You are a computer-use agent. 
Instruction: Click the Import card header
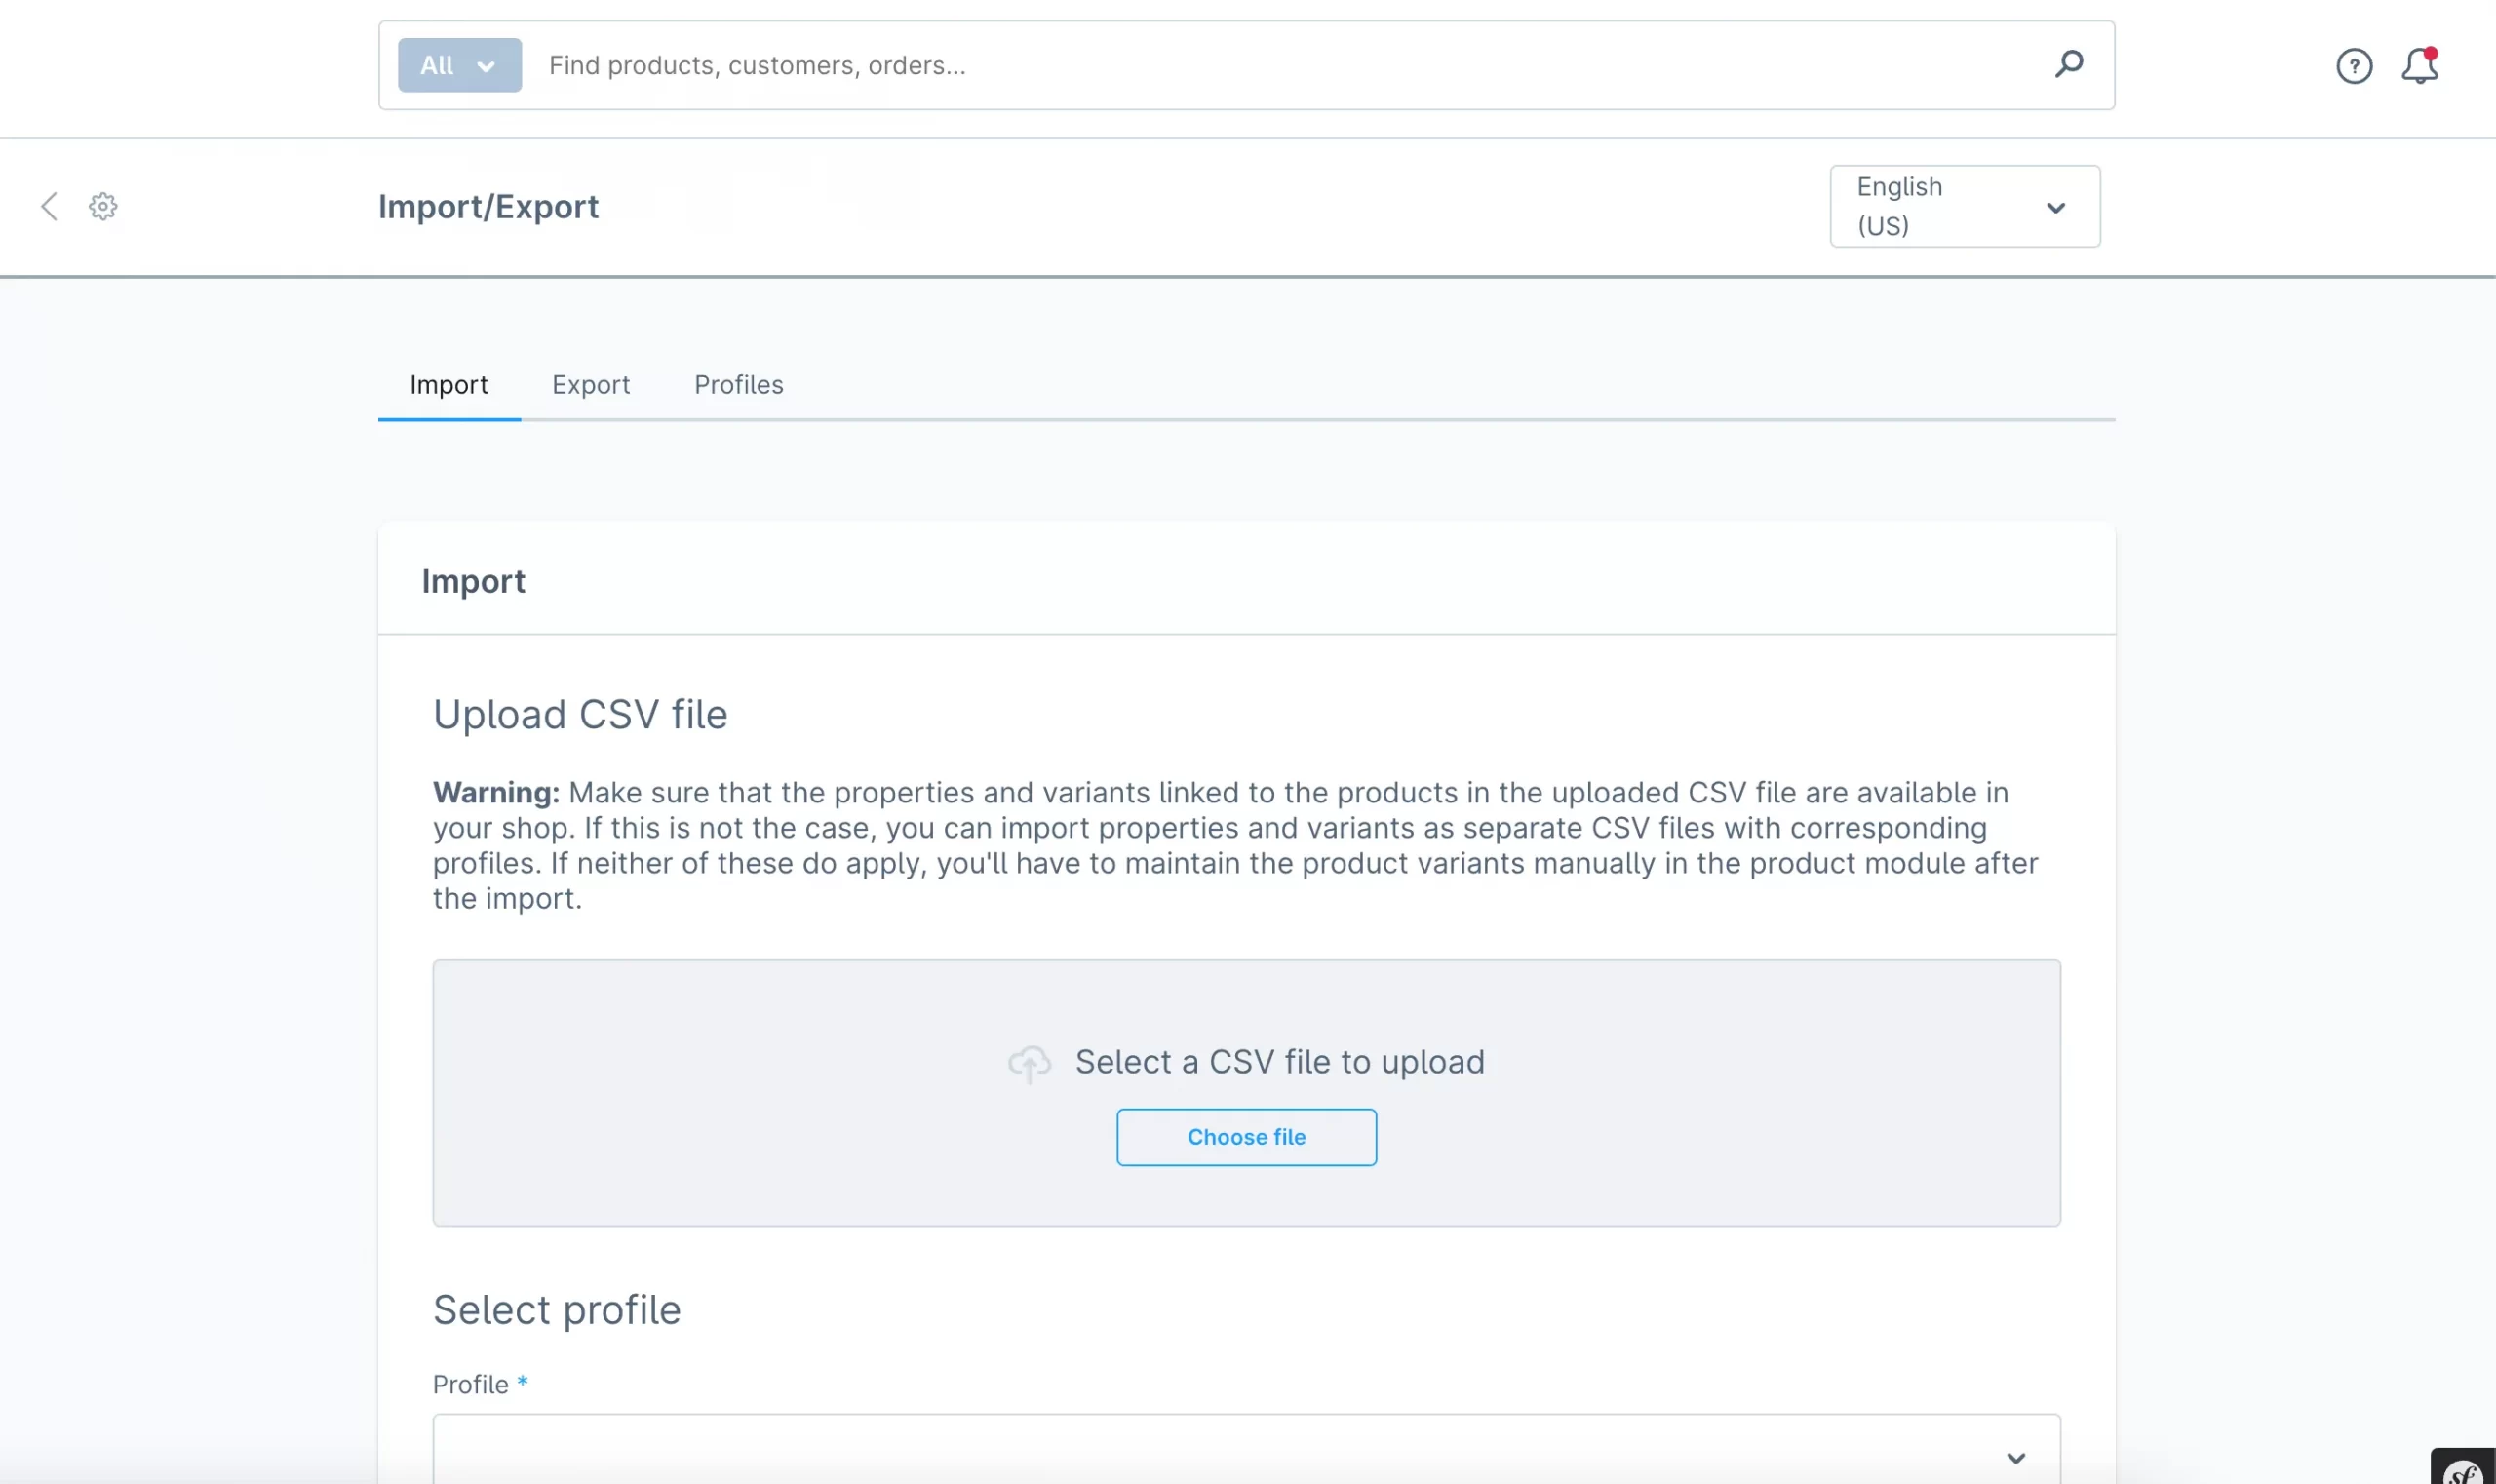(1246, 578)
